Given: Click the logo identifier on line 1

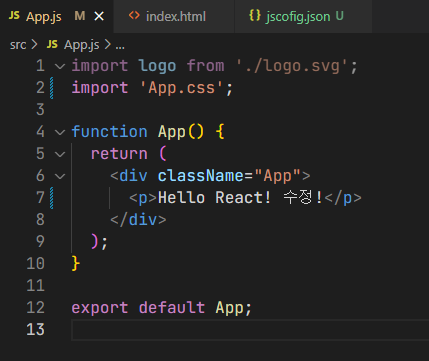Looking at the screenshot, I should 157,66.
